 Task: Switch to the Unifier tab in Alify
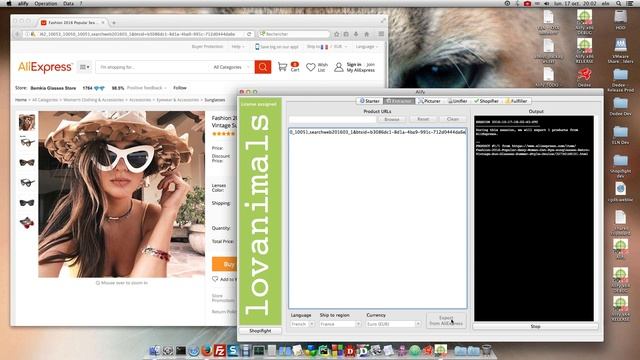coord(457,101)
